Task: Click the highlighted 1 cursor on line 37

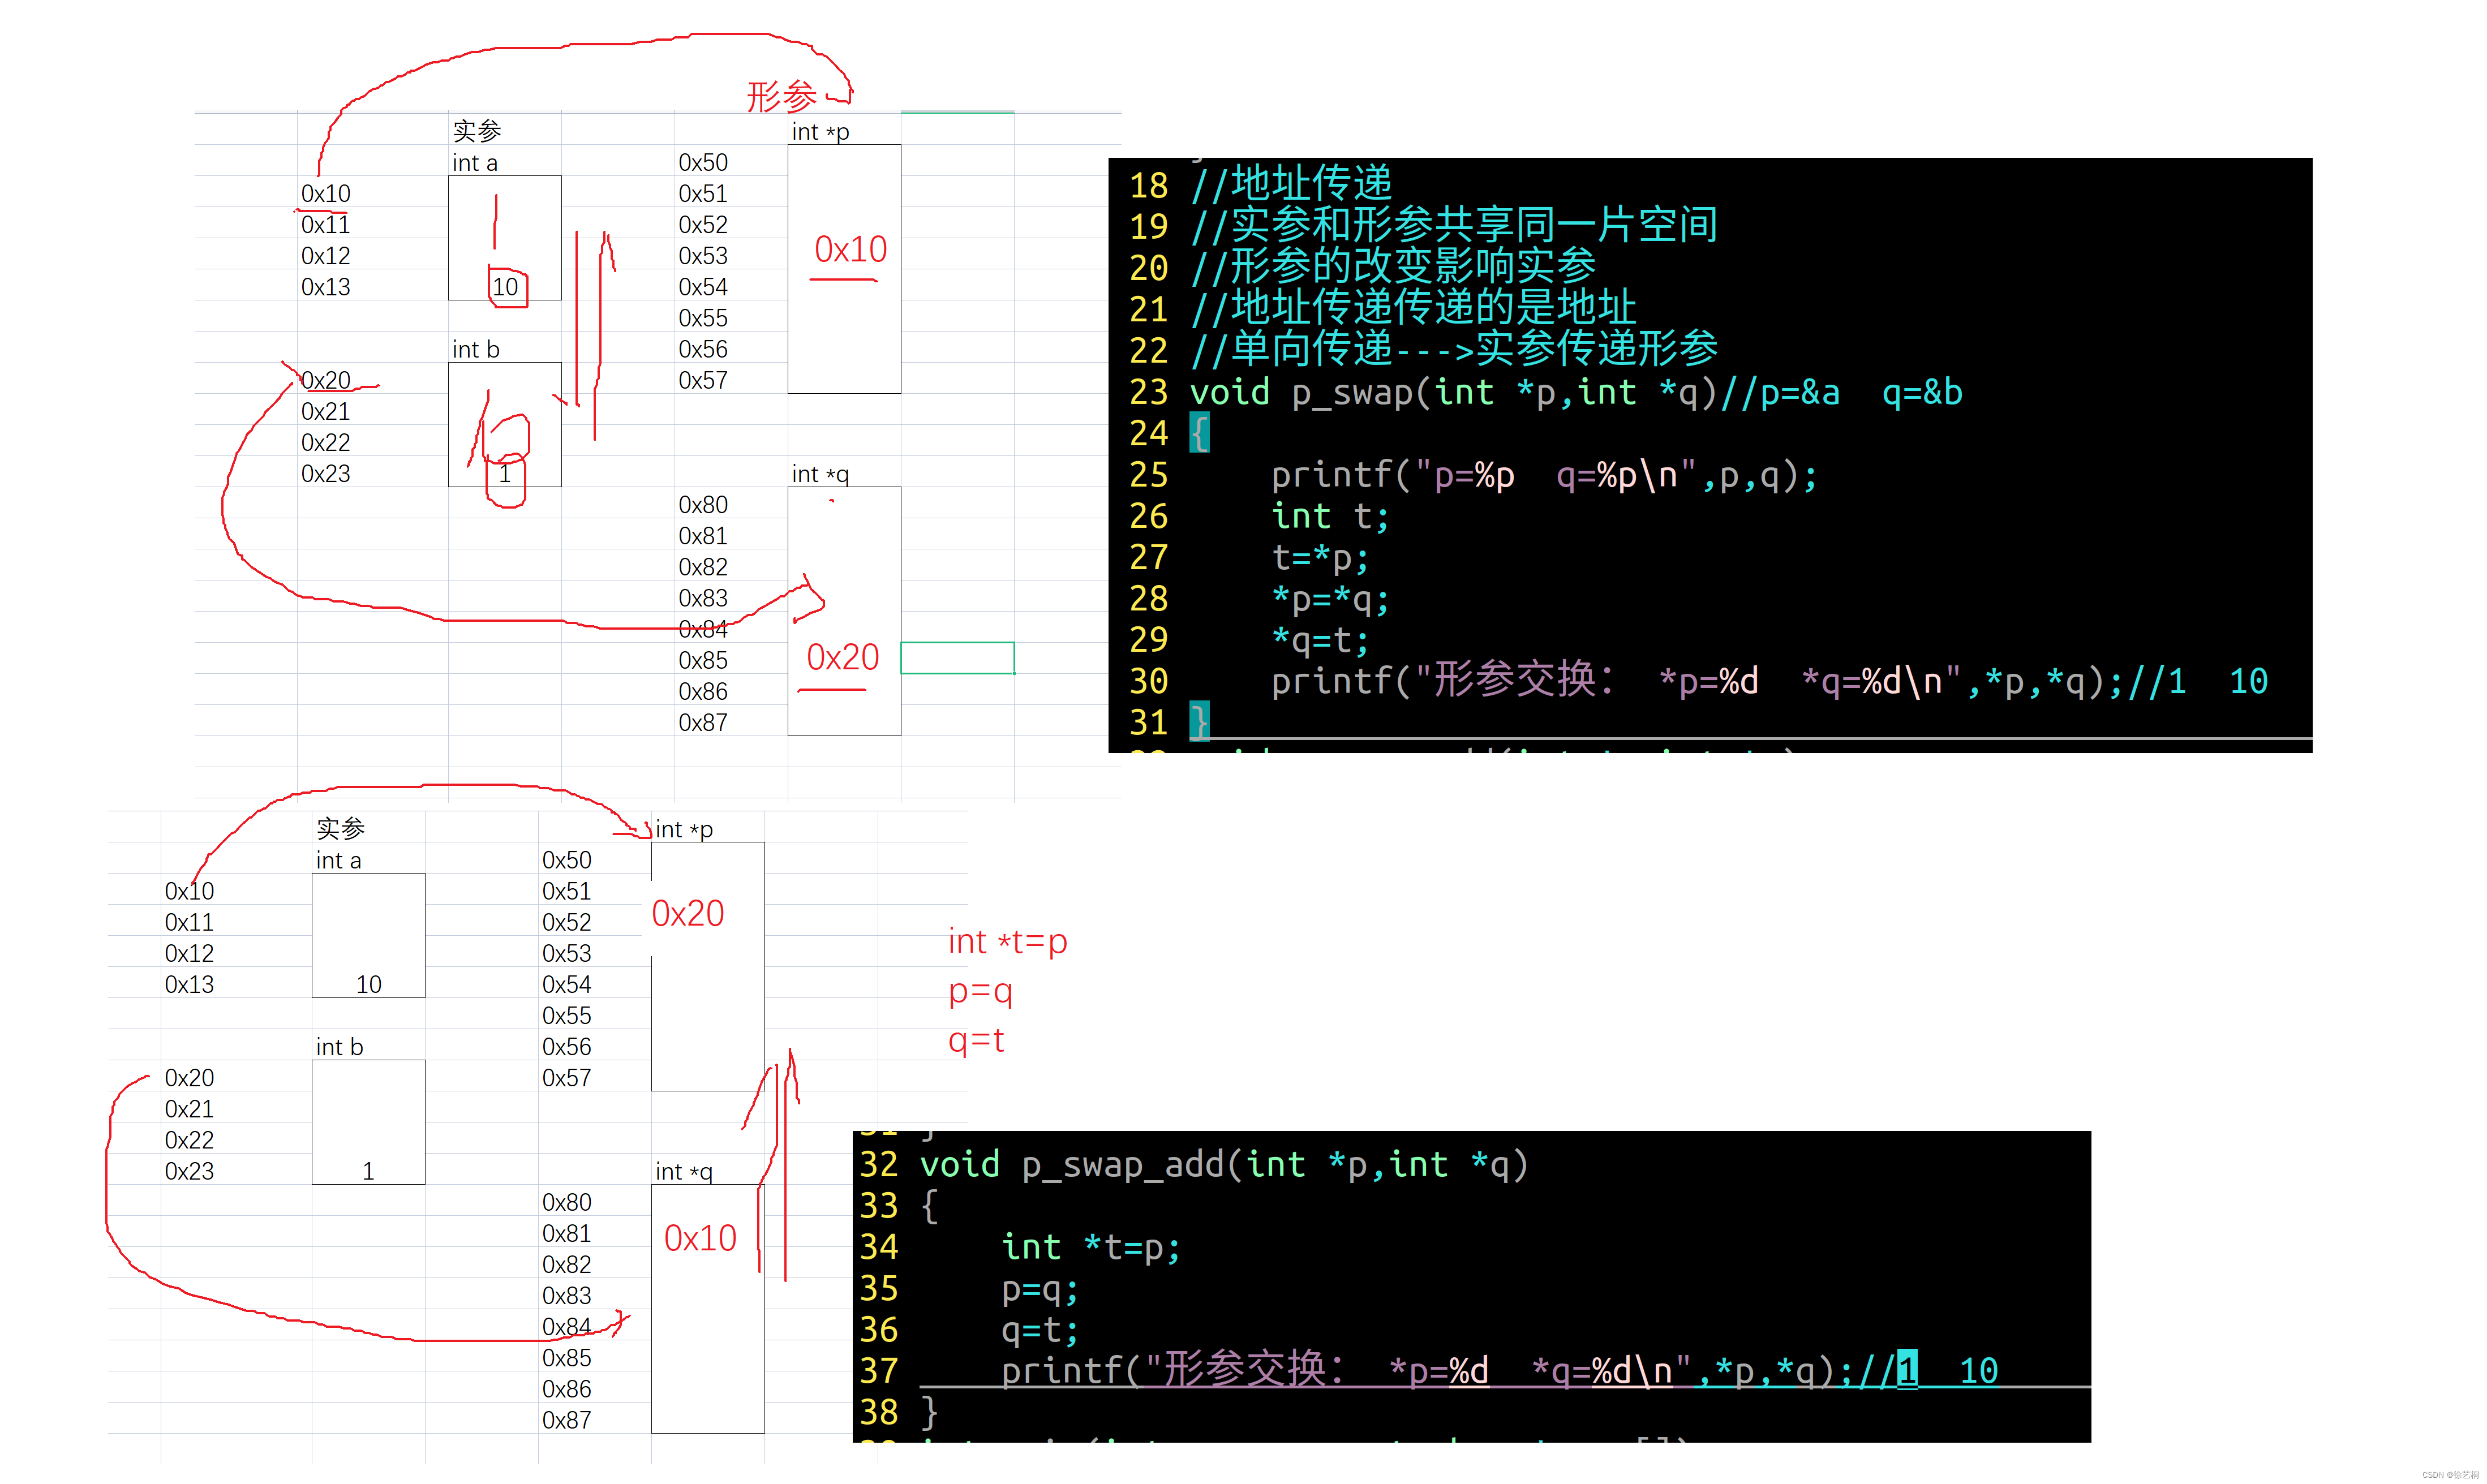Action: pos(1906,1371)
